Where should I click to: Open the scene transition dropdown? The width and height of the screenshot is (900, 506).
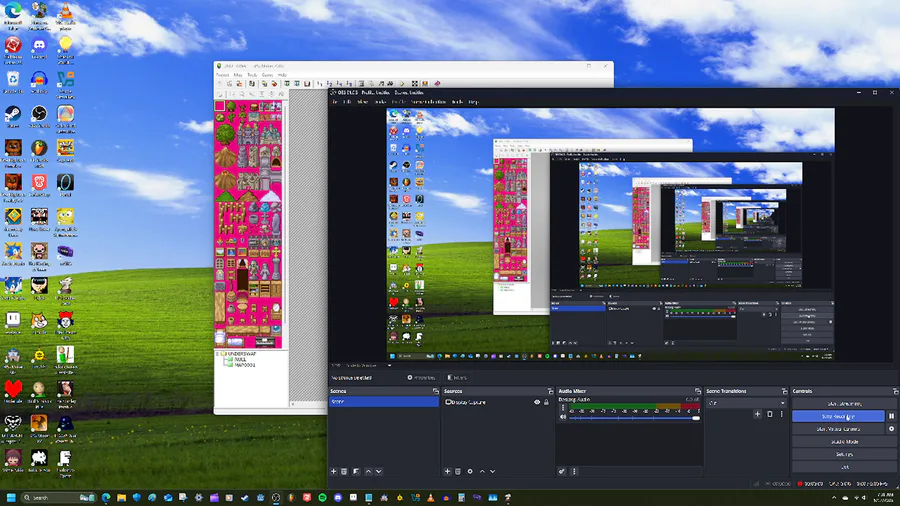(747, 403)
